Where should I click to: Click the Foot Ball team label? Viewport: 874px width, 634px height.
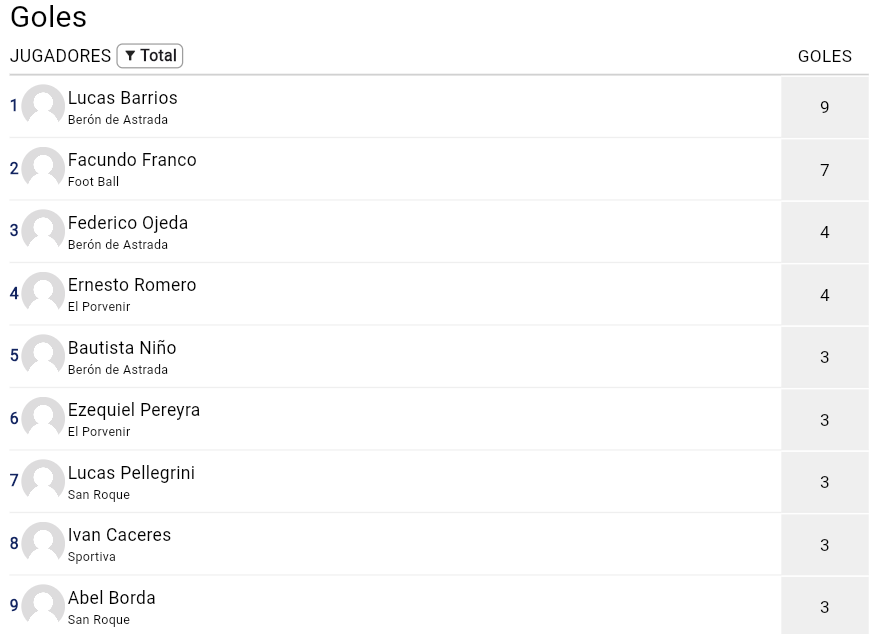(x=93, y=182)
